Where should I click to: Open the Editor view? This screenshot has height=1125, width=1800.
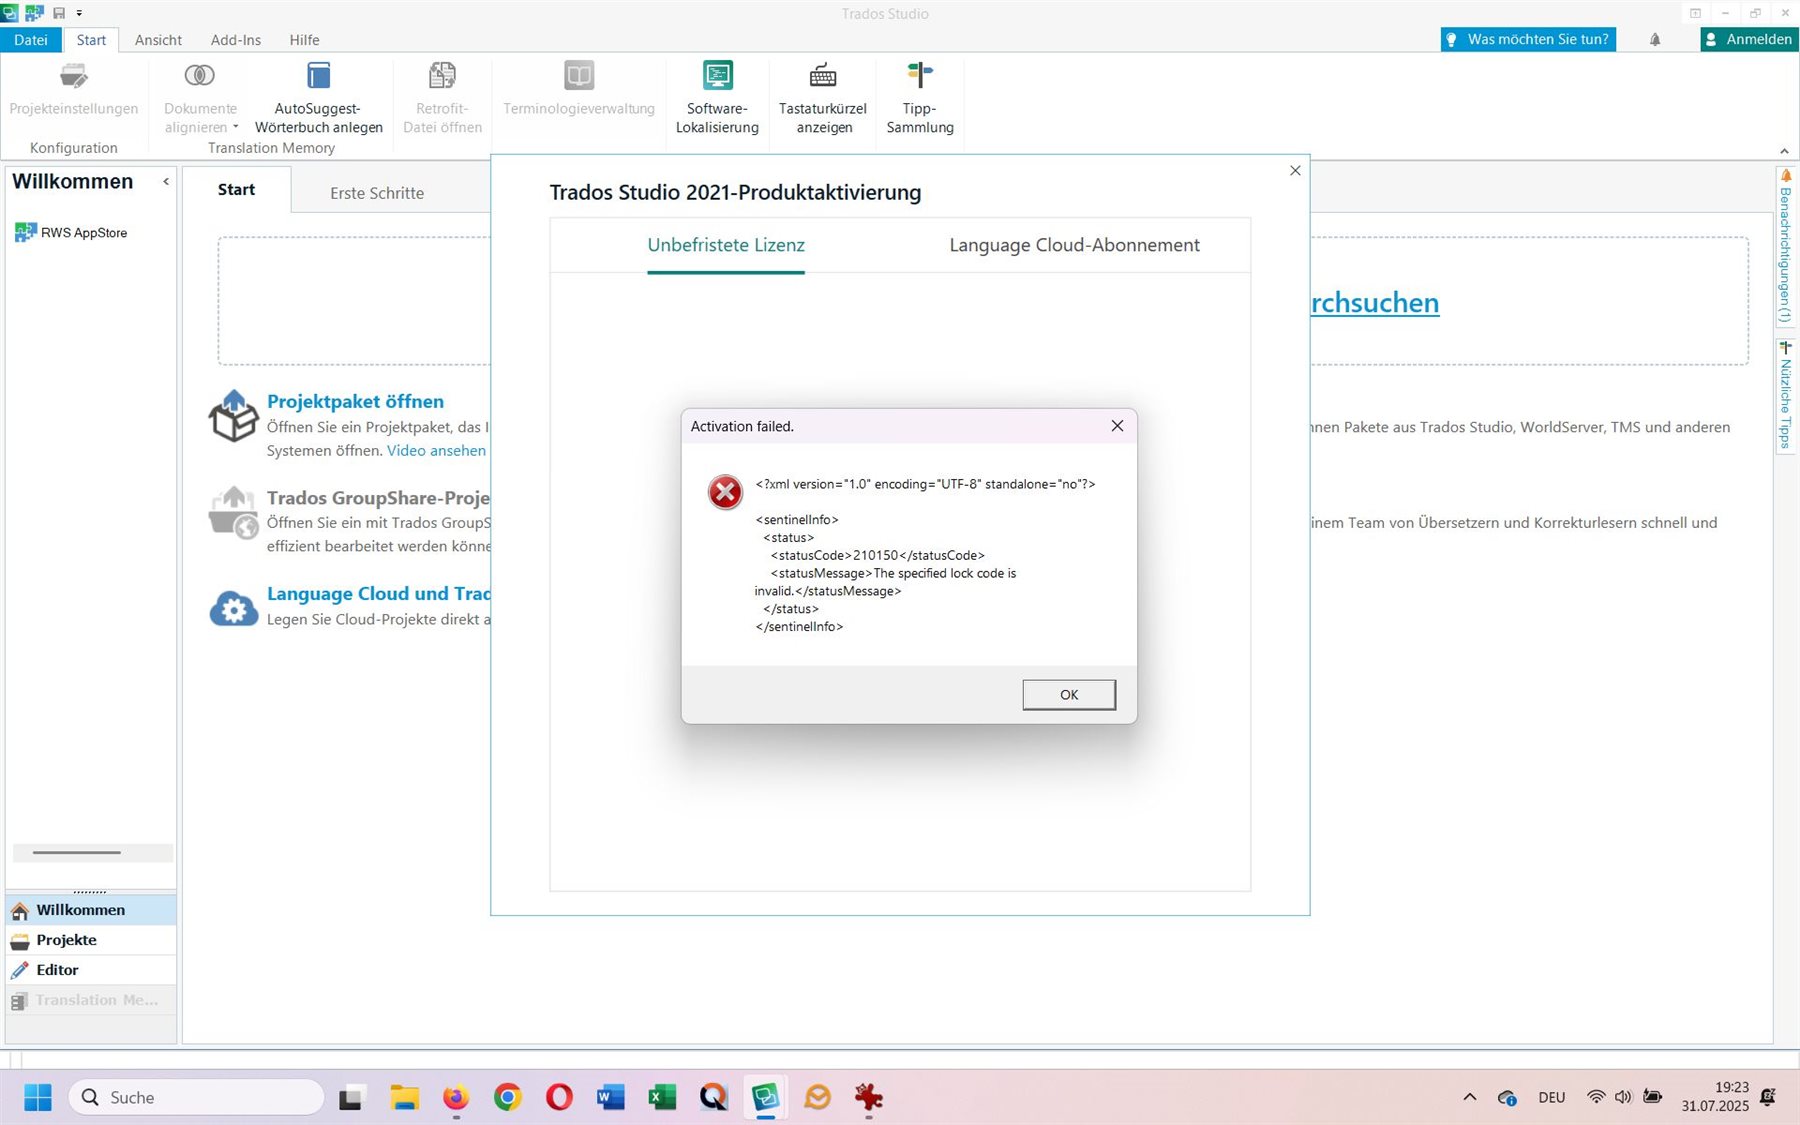[x=57, y=969]
